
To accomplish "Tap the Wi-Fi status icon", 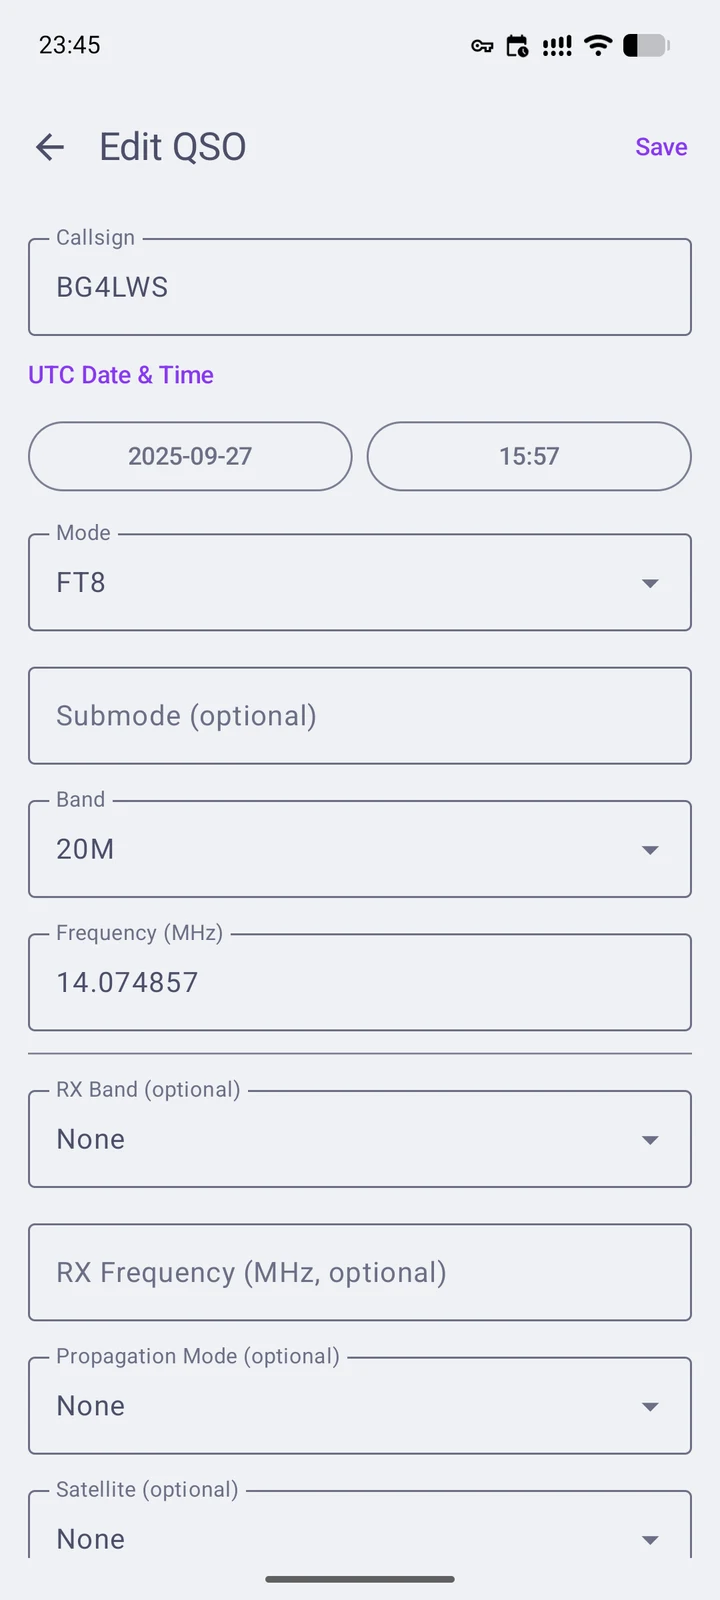I will pyautogui.click(x=598, y=45).
